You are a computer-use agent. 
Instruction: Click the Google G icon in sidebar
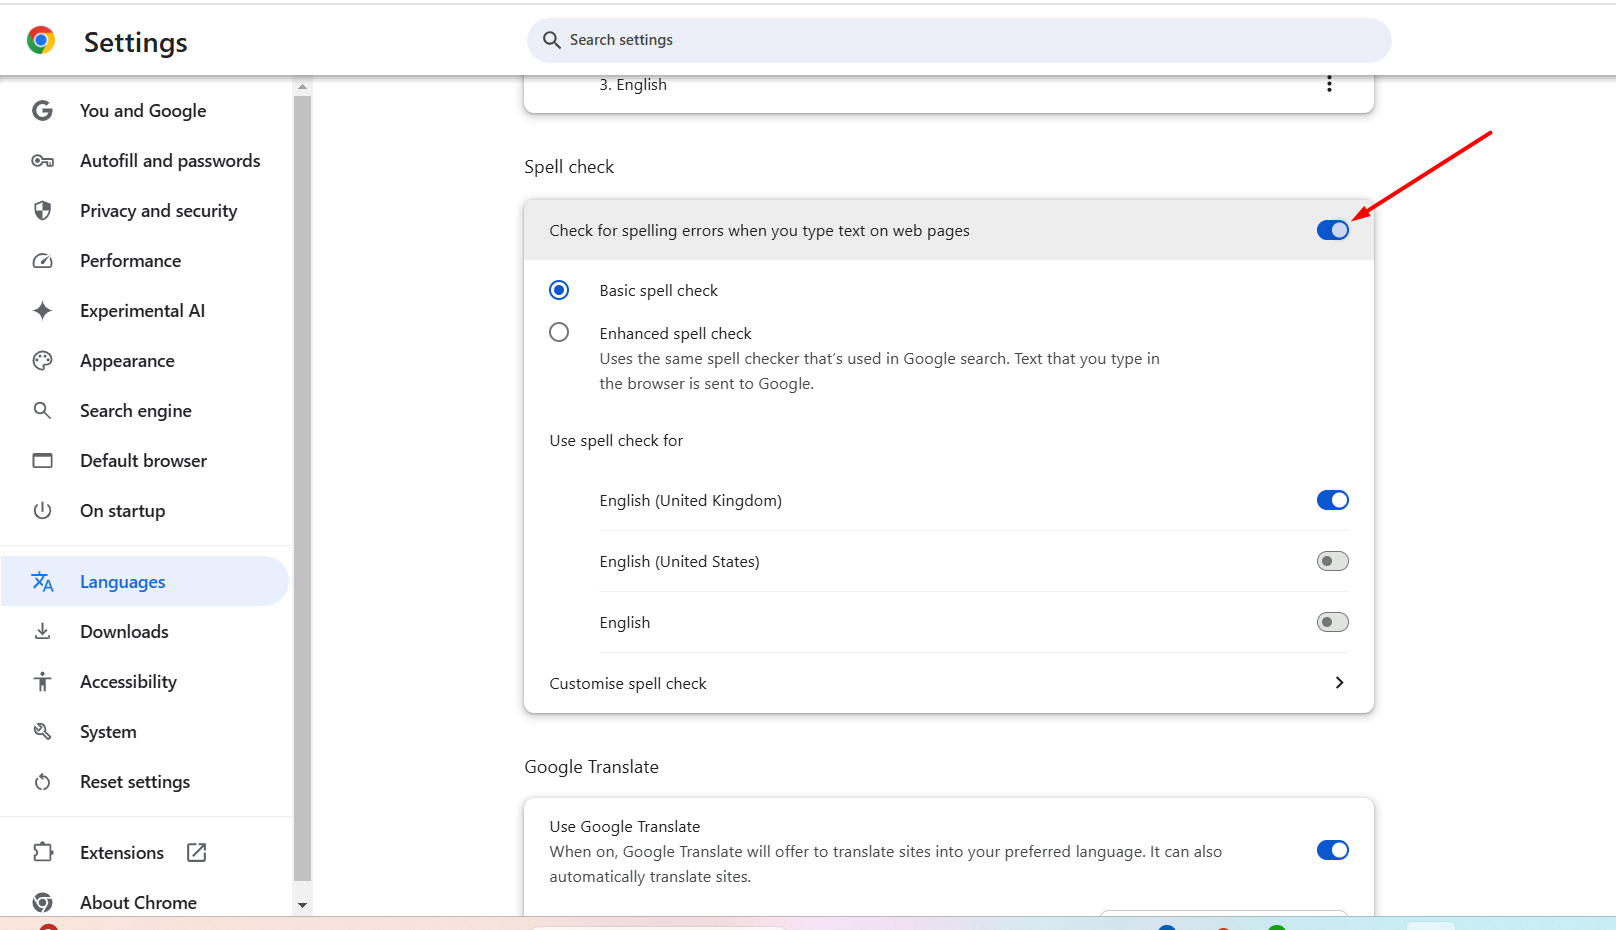[42, 110]
